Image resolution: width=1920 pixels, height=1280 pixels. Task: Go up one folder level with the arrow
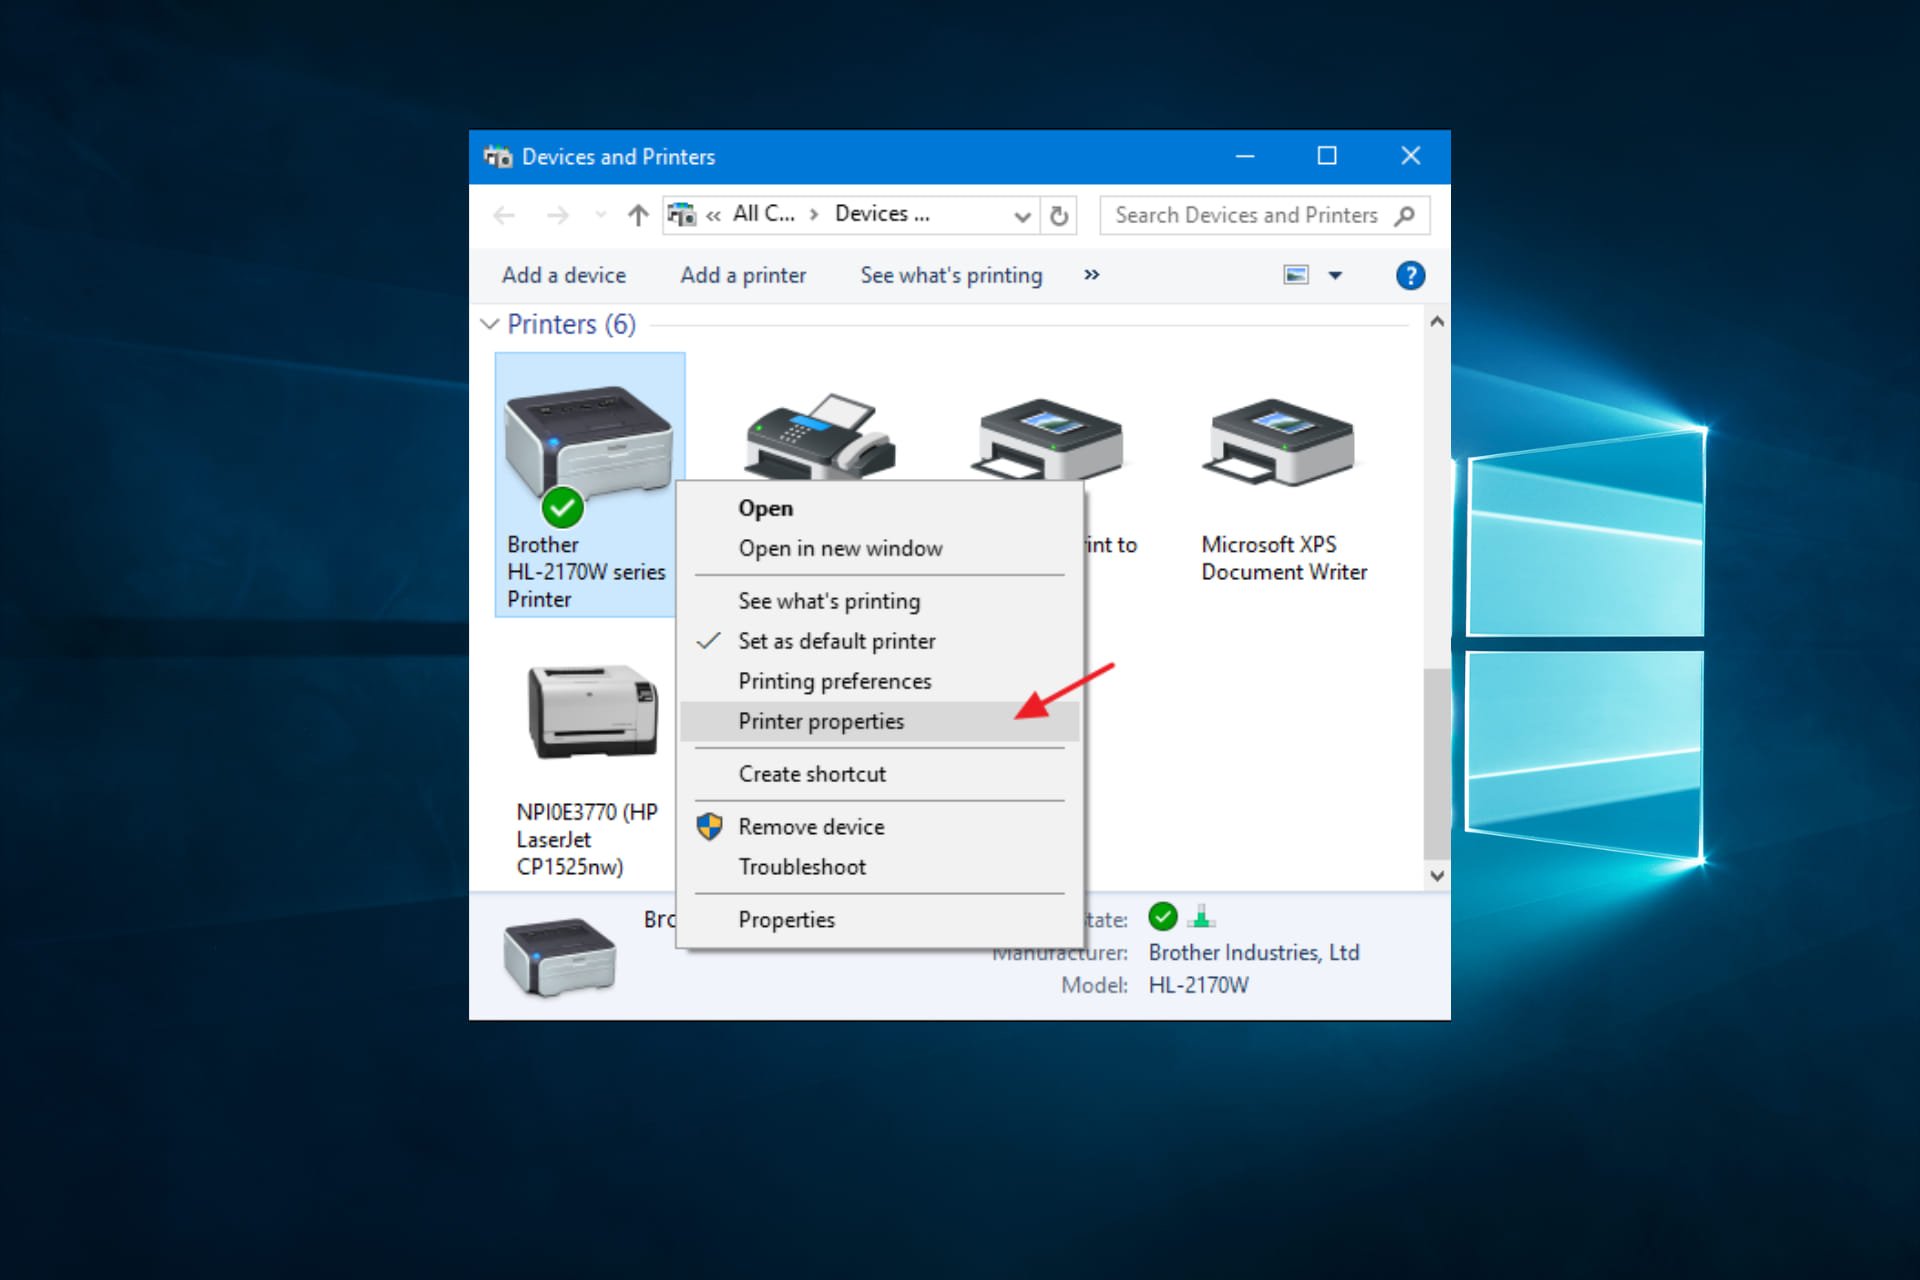click(x=638, y=215)
